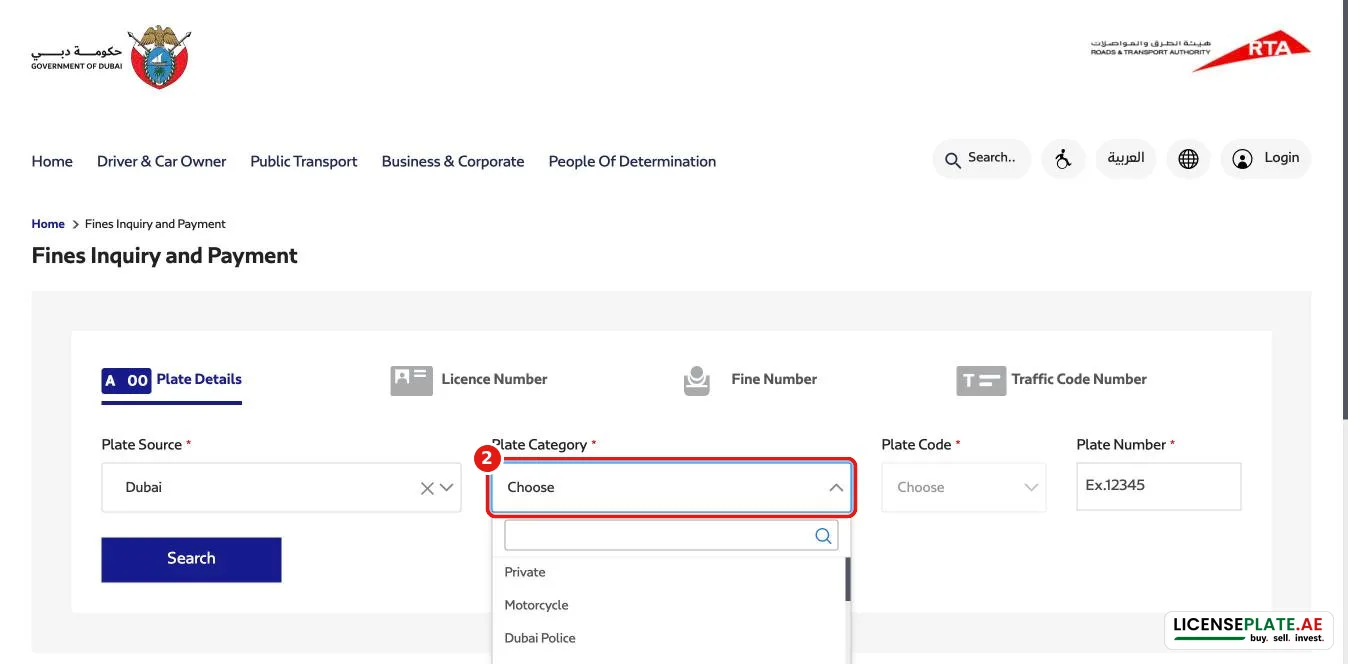This screenshot has height=664, width=1348.
Task: Open People Of Determination menu
Action: pos(632,161)
